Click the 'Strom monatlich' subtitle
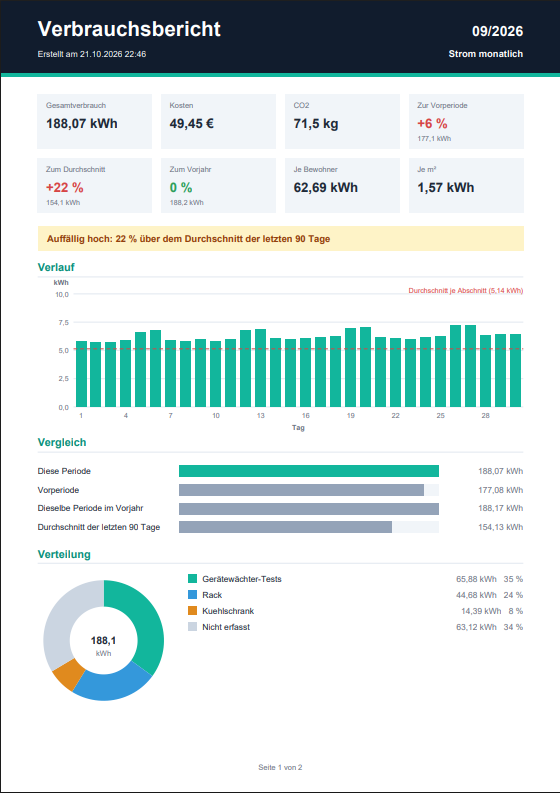Viewport: 560px width, 793px height. pyautogui.click(x=486, y=54)
